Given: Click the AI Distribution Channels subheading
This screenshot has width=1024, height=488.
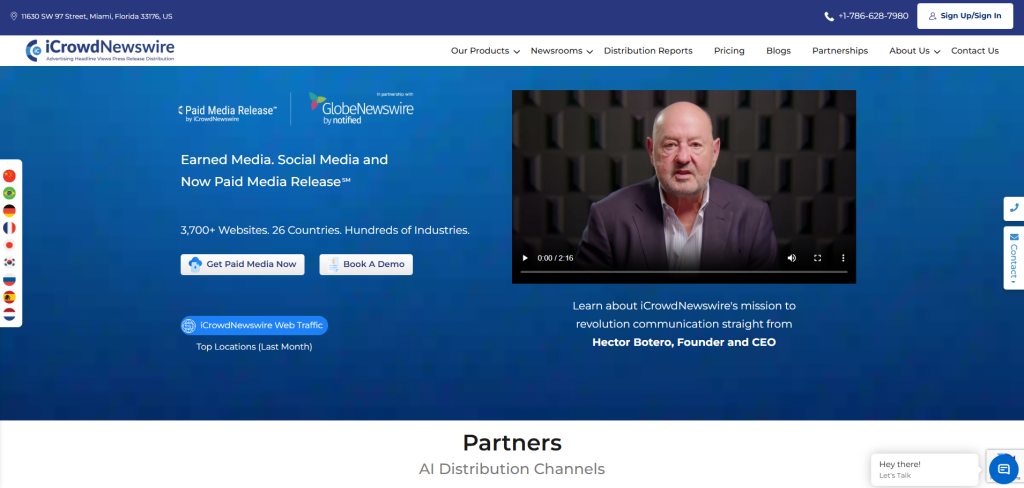Looking at the screenshot, I should pyautogui.click(x=512, y=469).
